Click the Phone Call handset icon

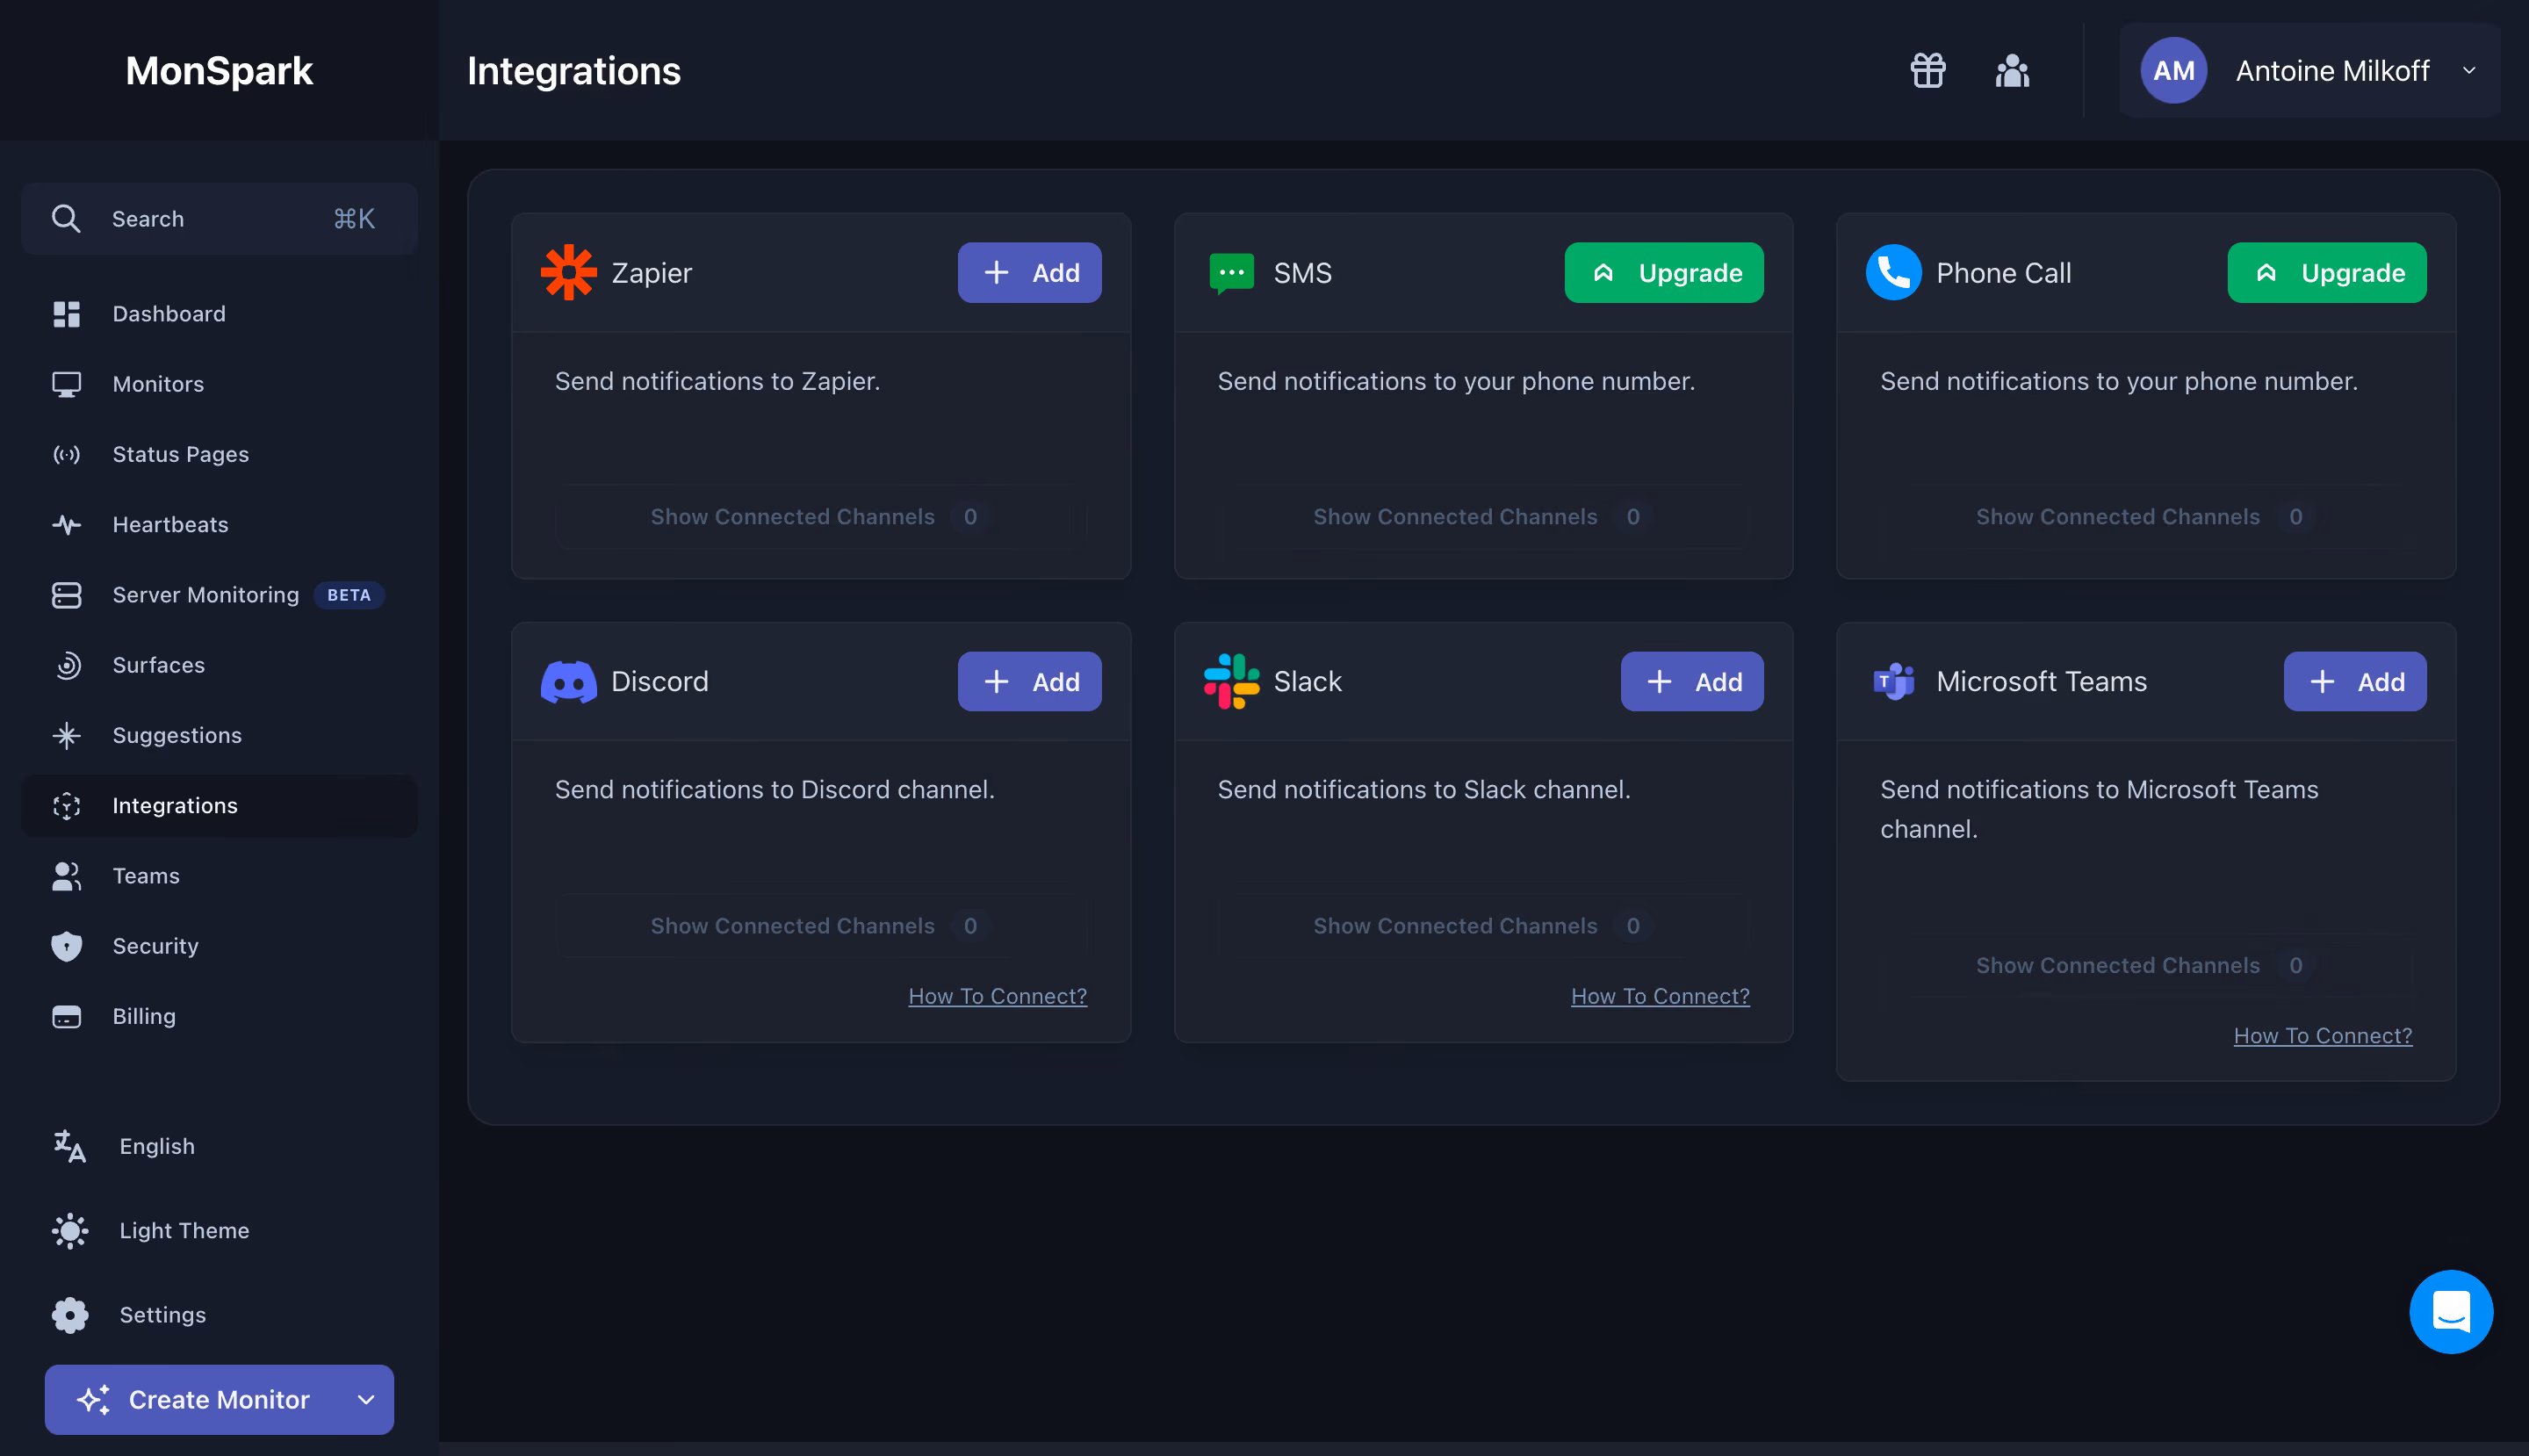(x=1893, y=272)
